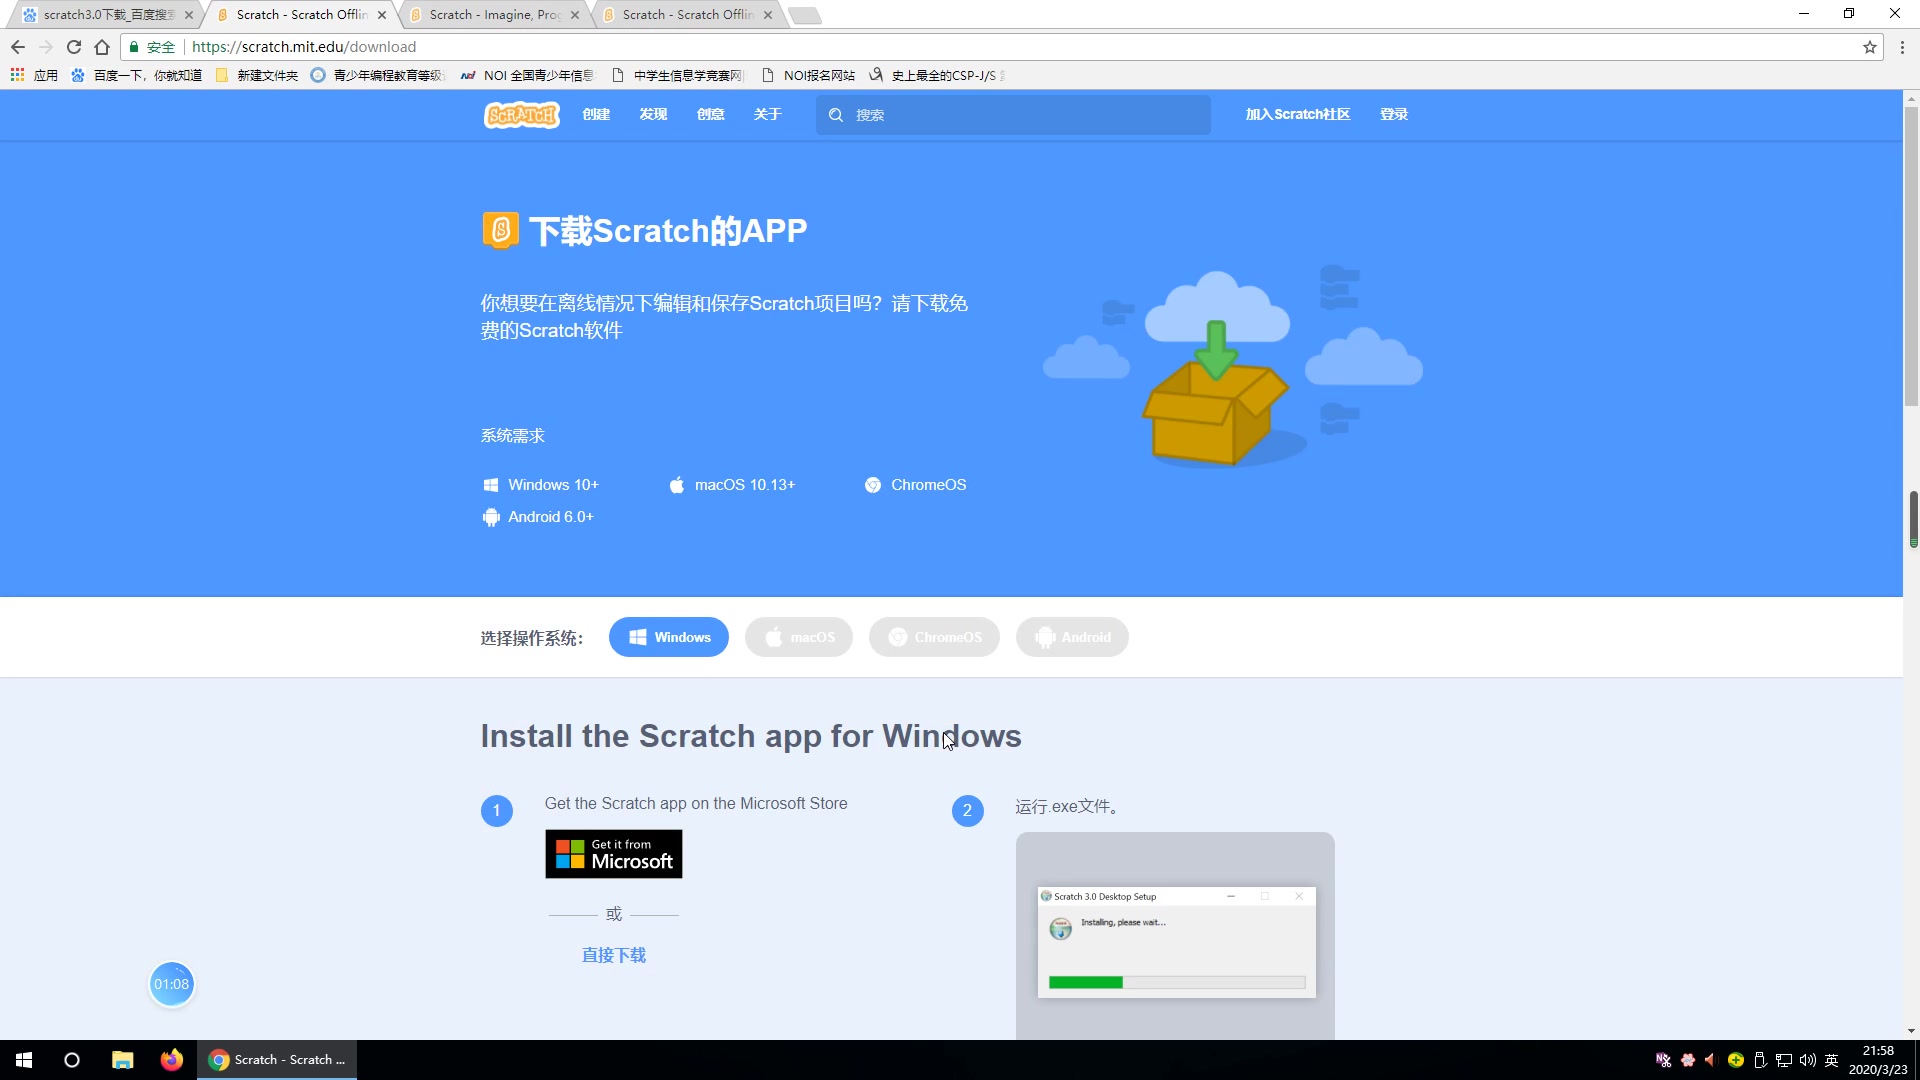Open the Chrome three-dot menu
The height and width of the screenshot is (1080, 1920).
[1902, 47]
